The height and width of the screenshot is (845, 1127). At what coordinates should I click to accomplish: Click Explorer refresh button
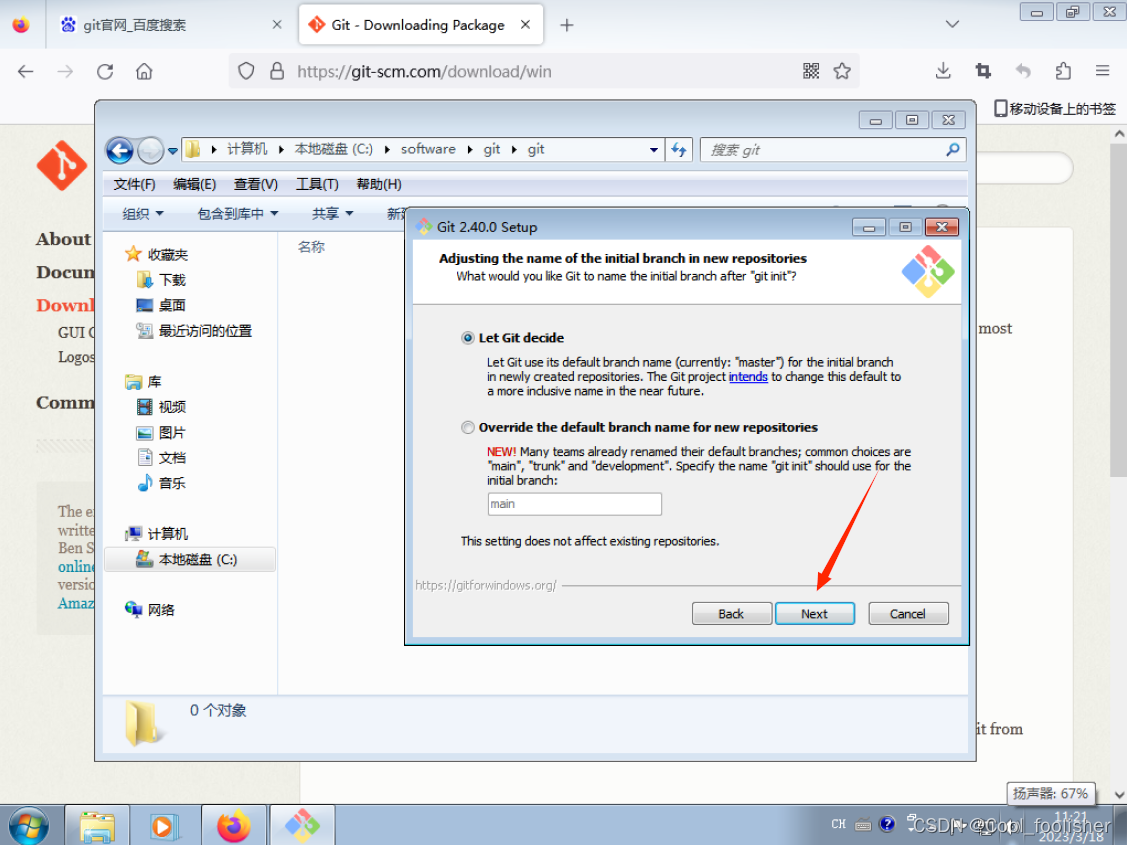point(679,149)
